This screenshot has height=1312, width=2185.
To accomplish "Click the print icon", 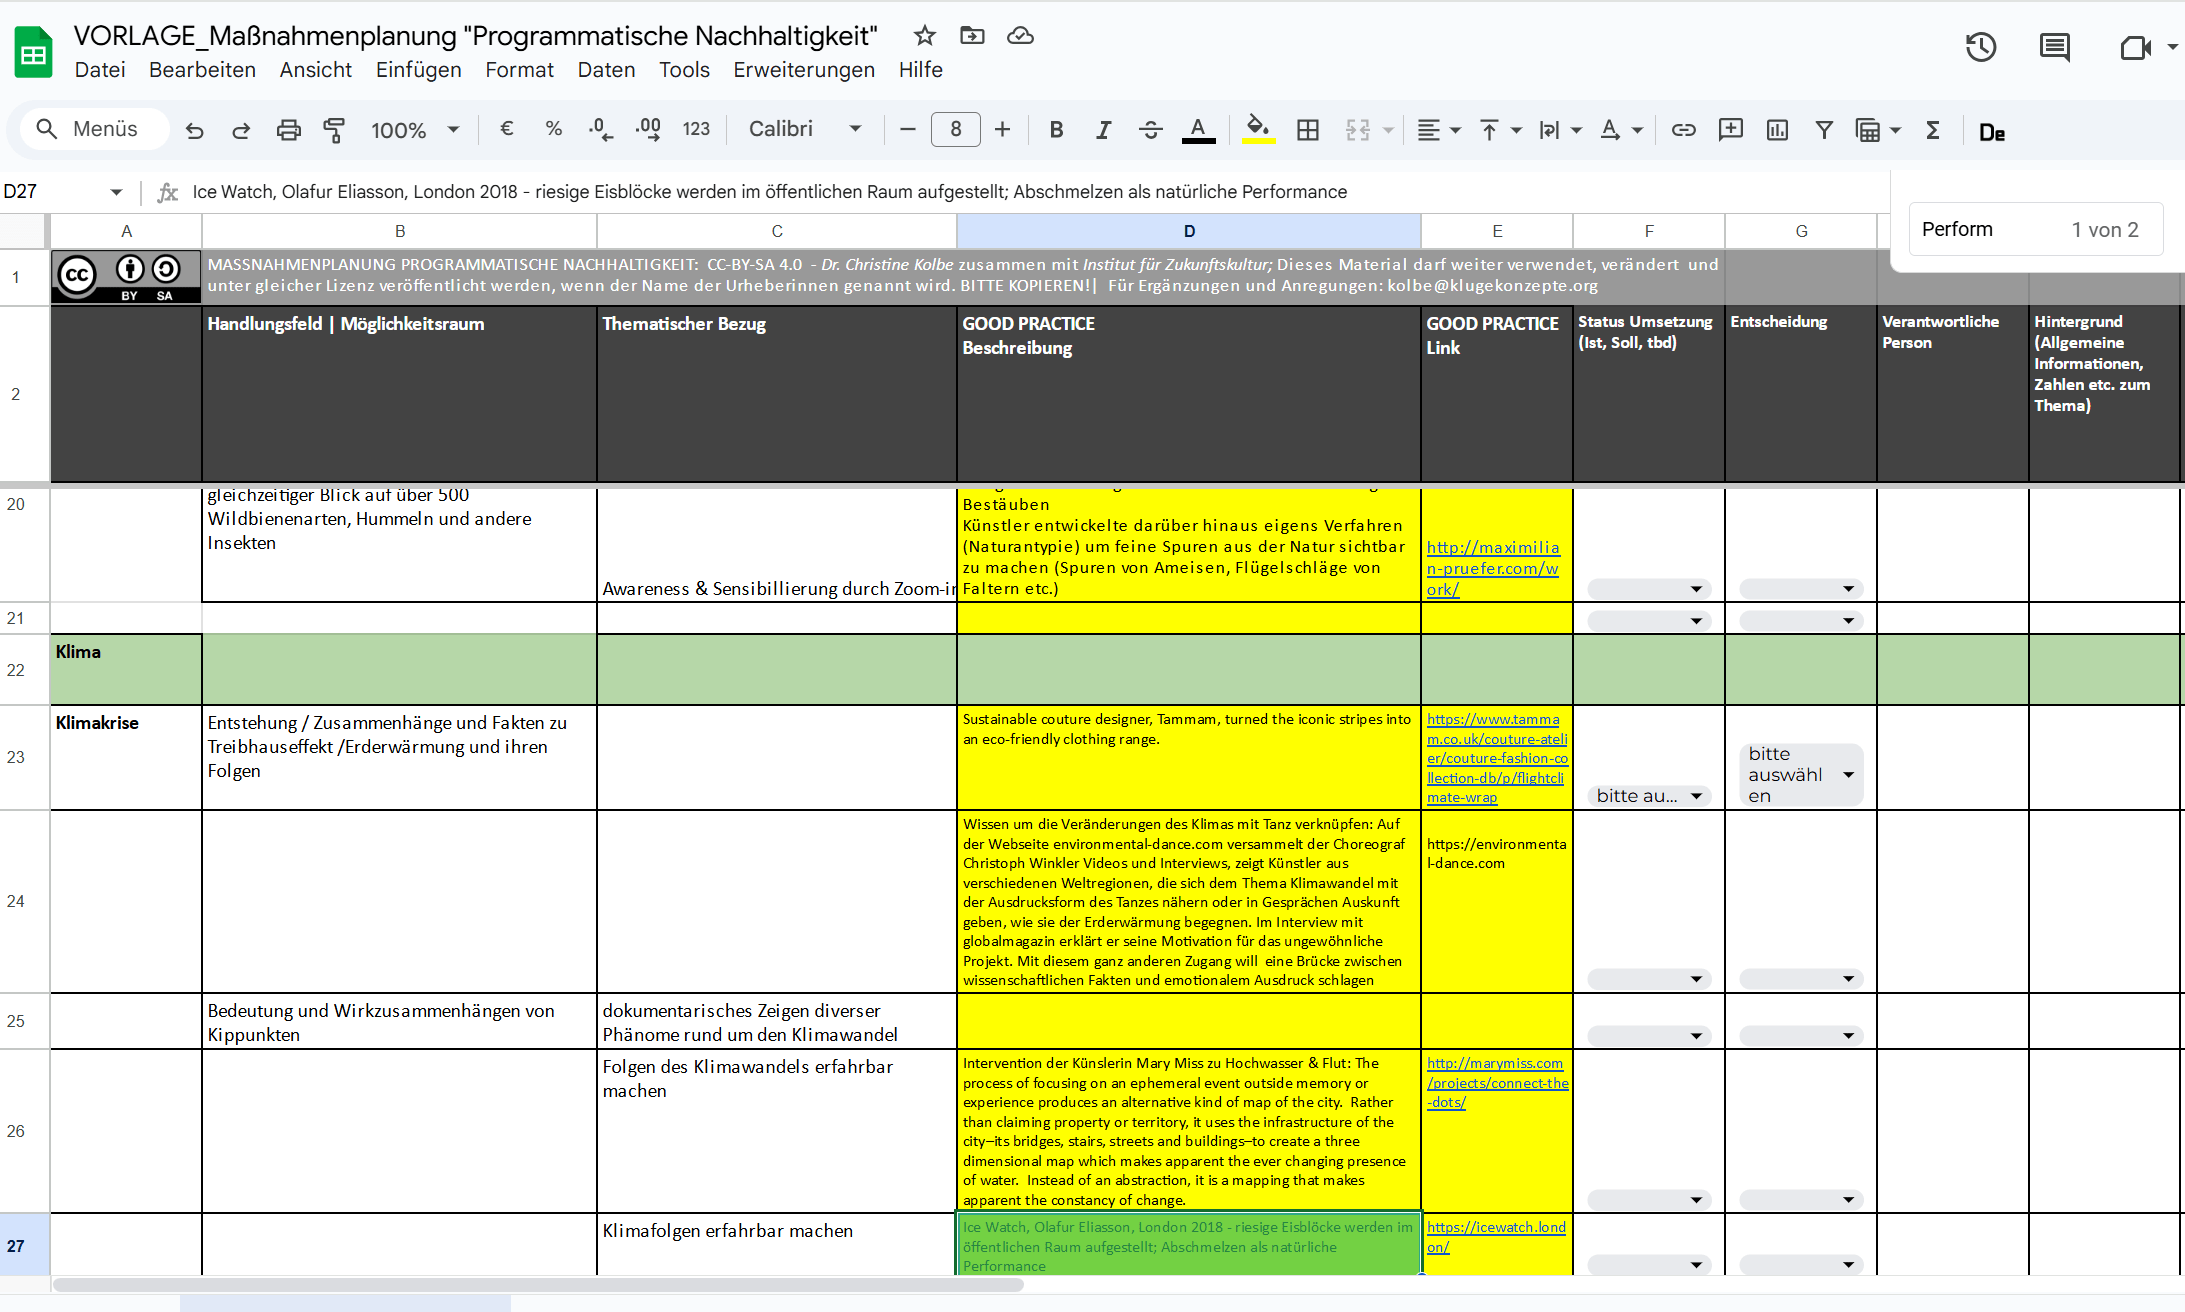I will (x=288, y=130).
